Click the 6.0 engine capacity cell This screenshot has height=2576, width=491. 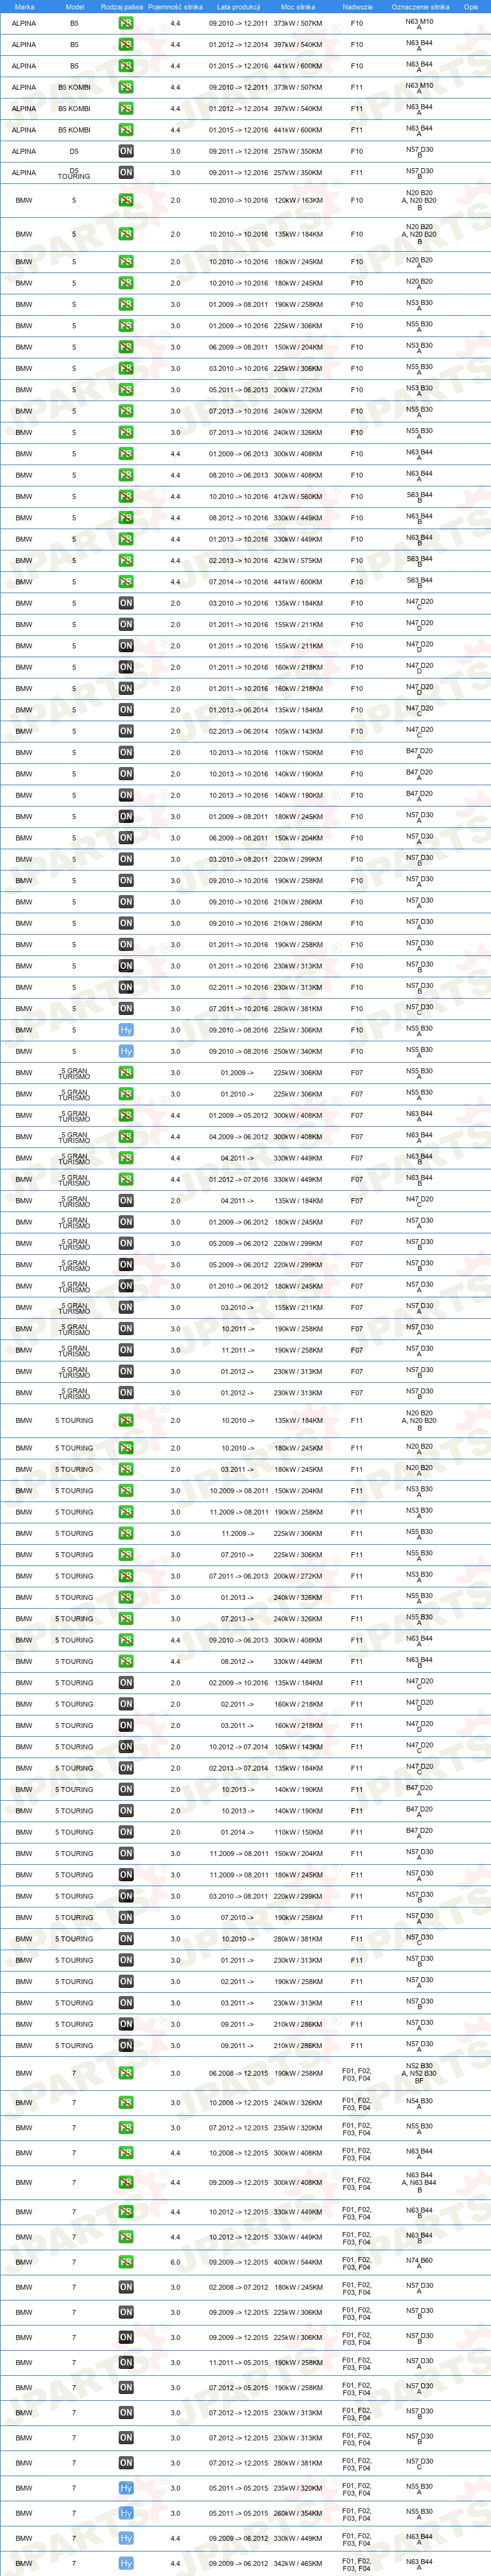(x=175, y=2262)
